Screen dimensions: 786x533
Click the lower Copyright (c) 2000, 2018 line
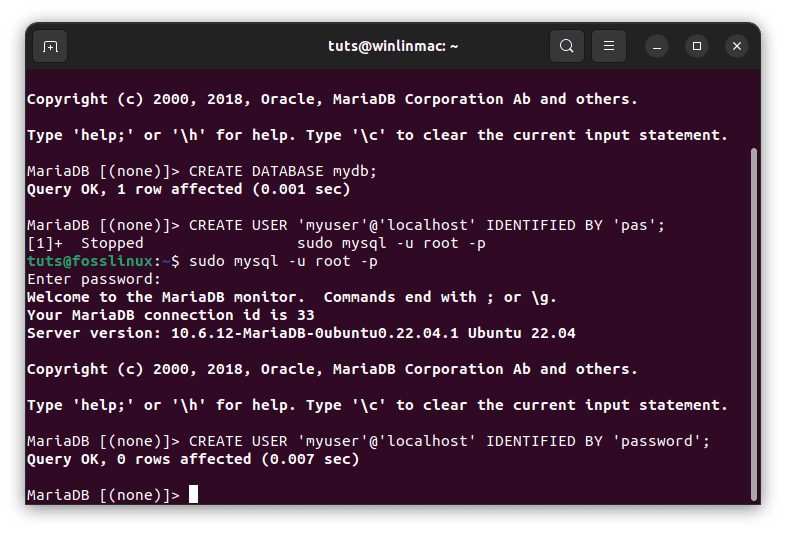pos(332,369)
